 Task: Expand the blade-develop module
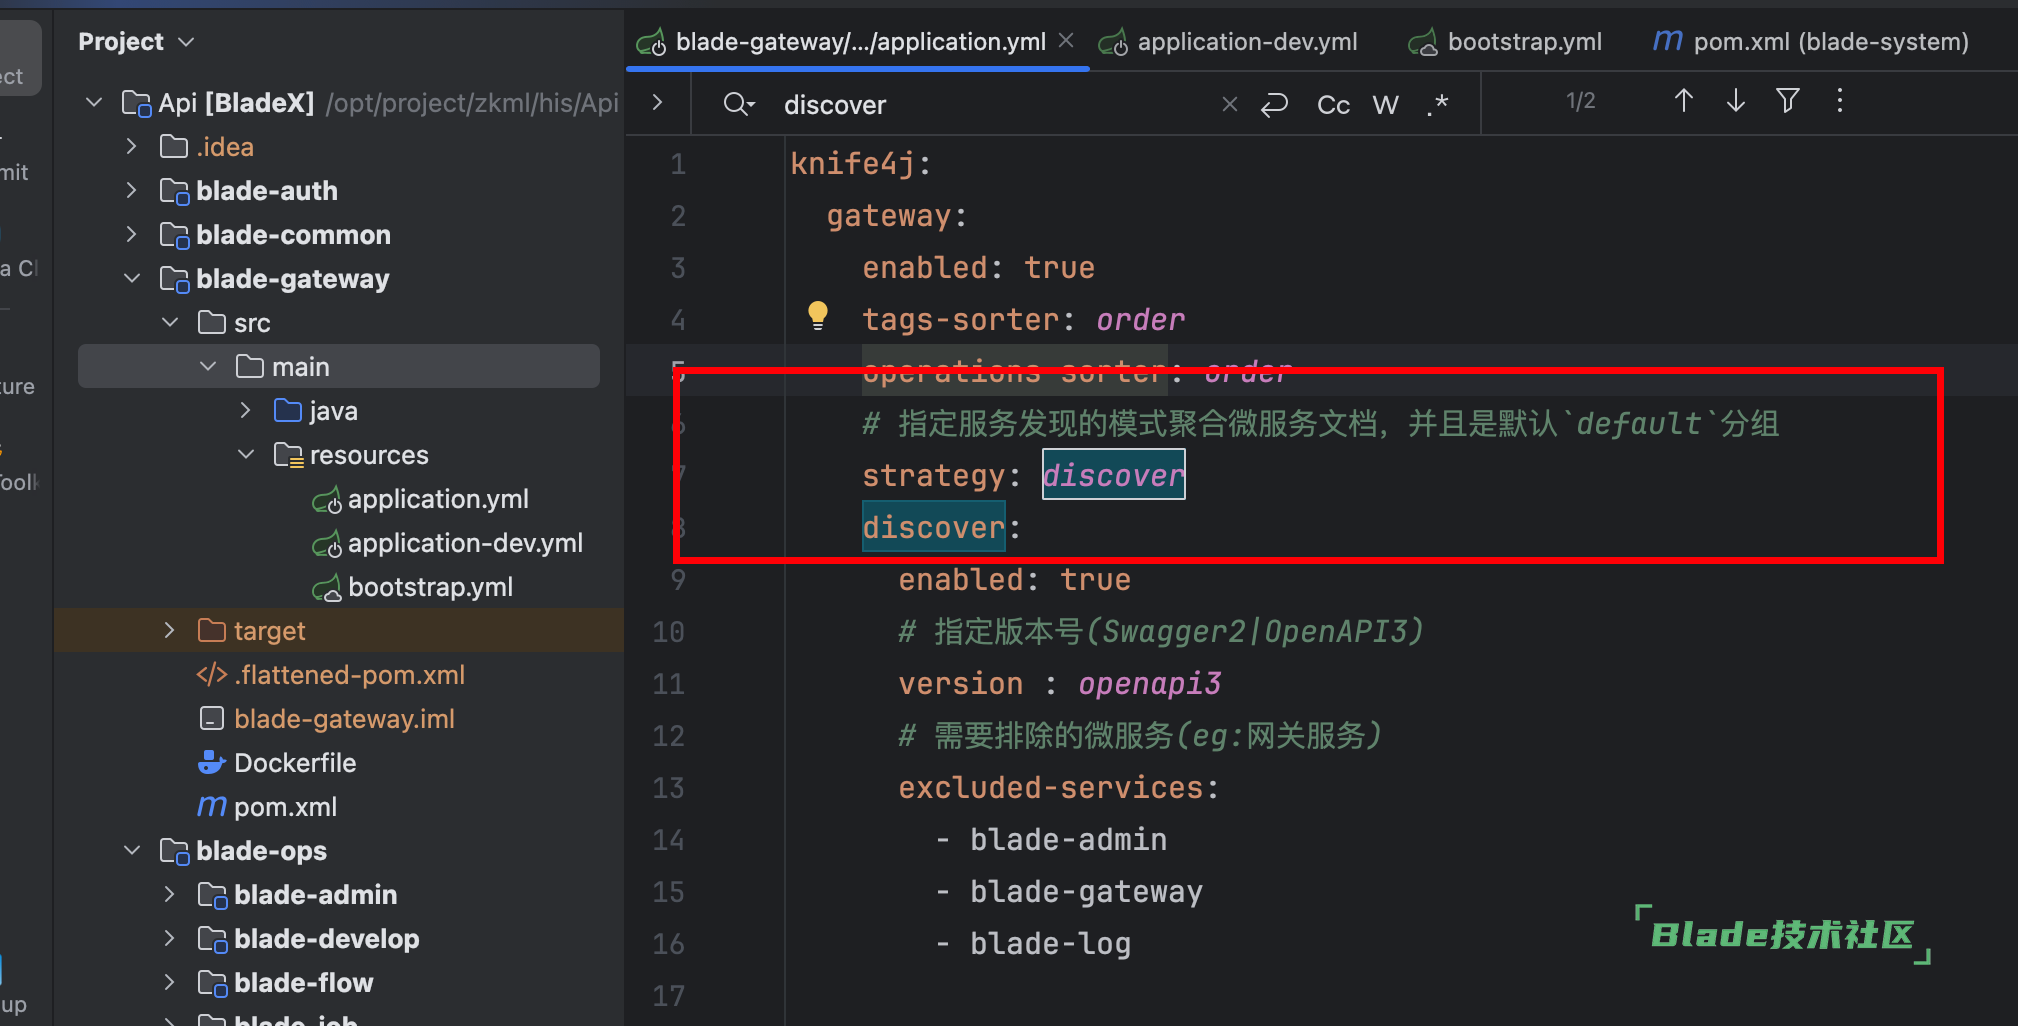coord(170,939)
